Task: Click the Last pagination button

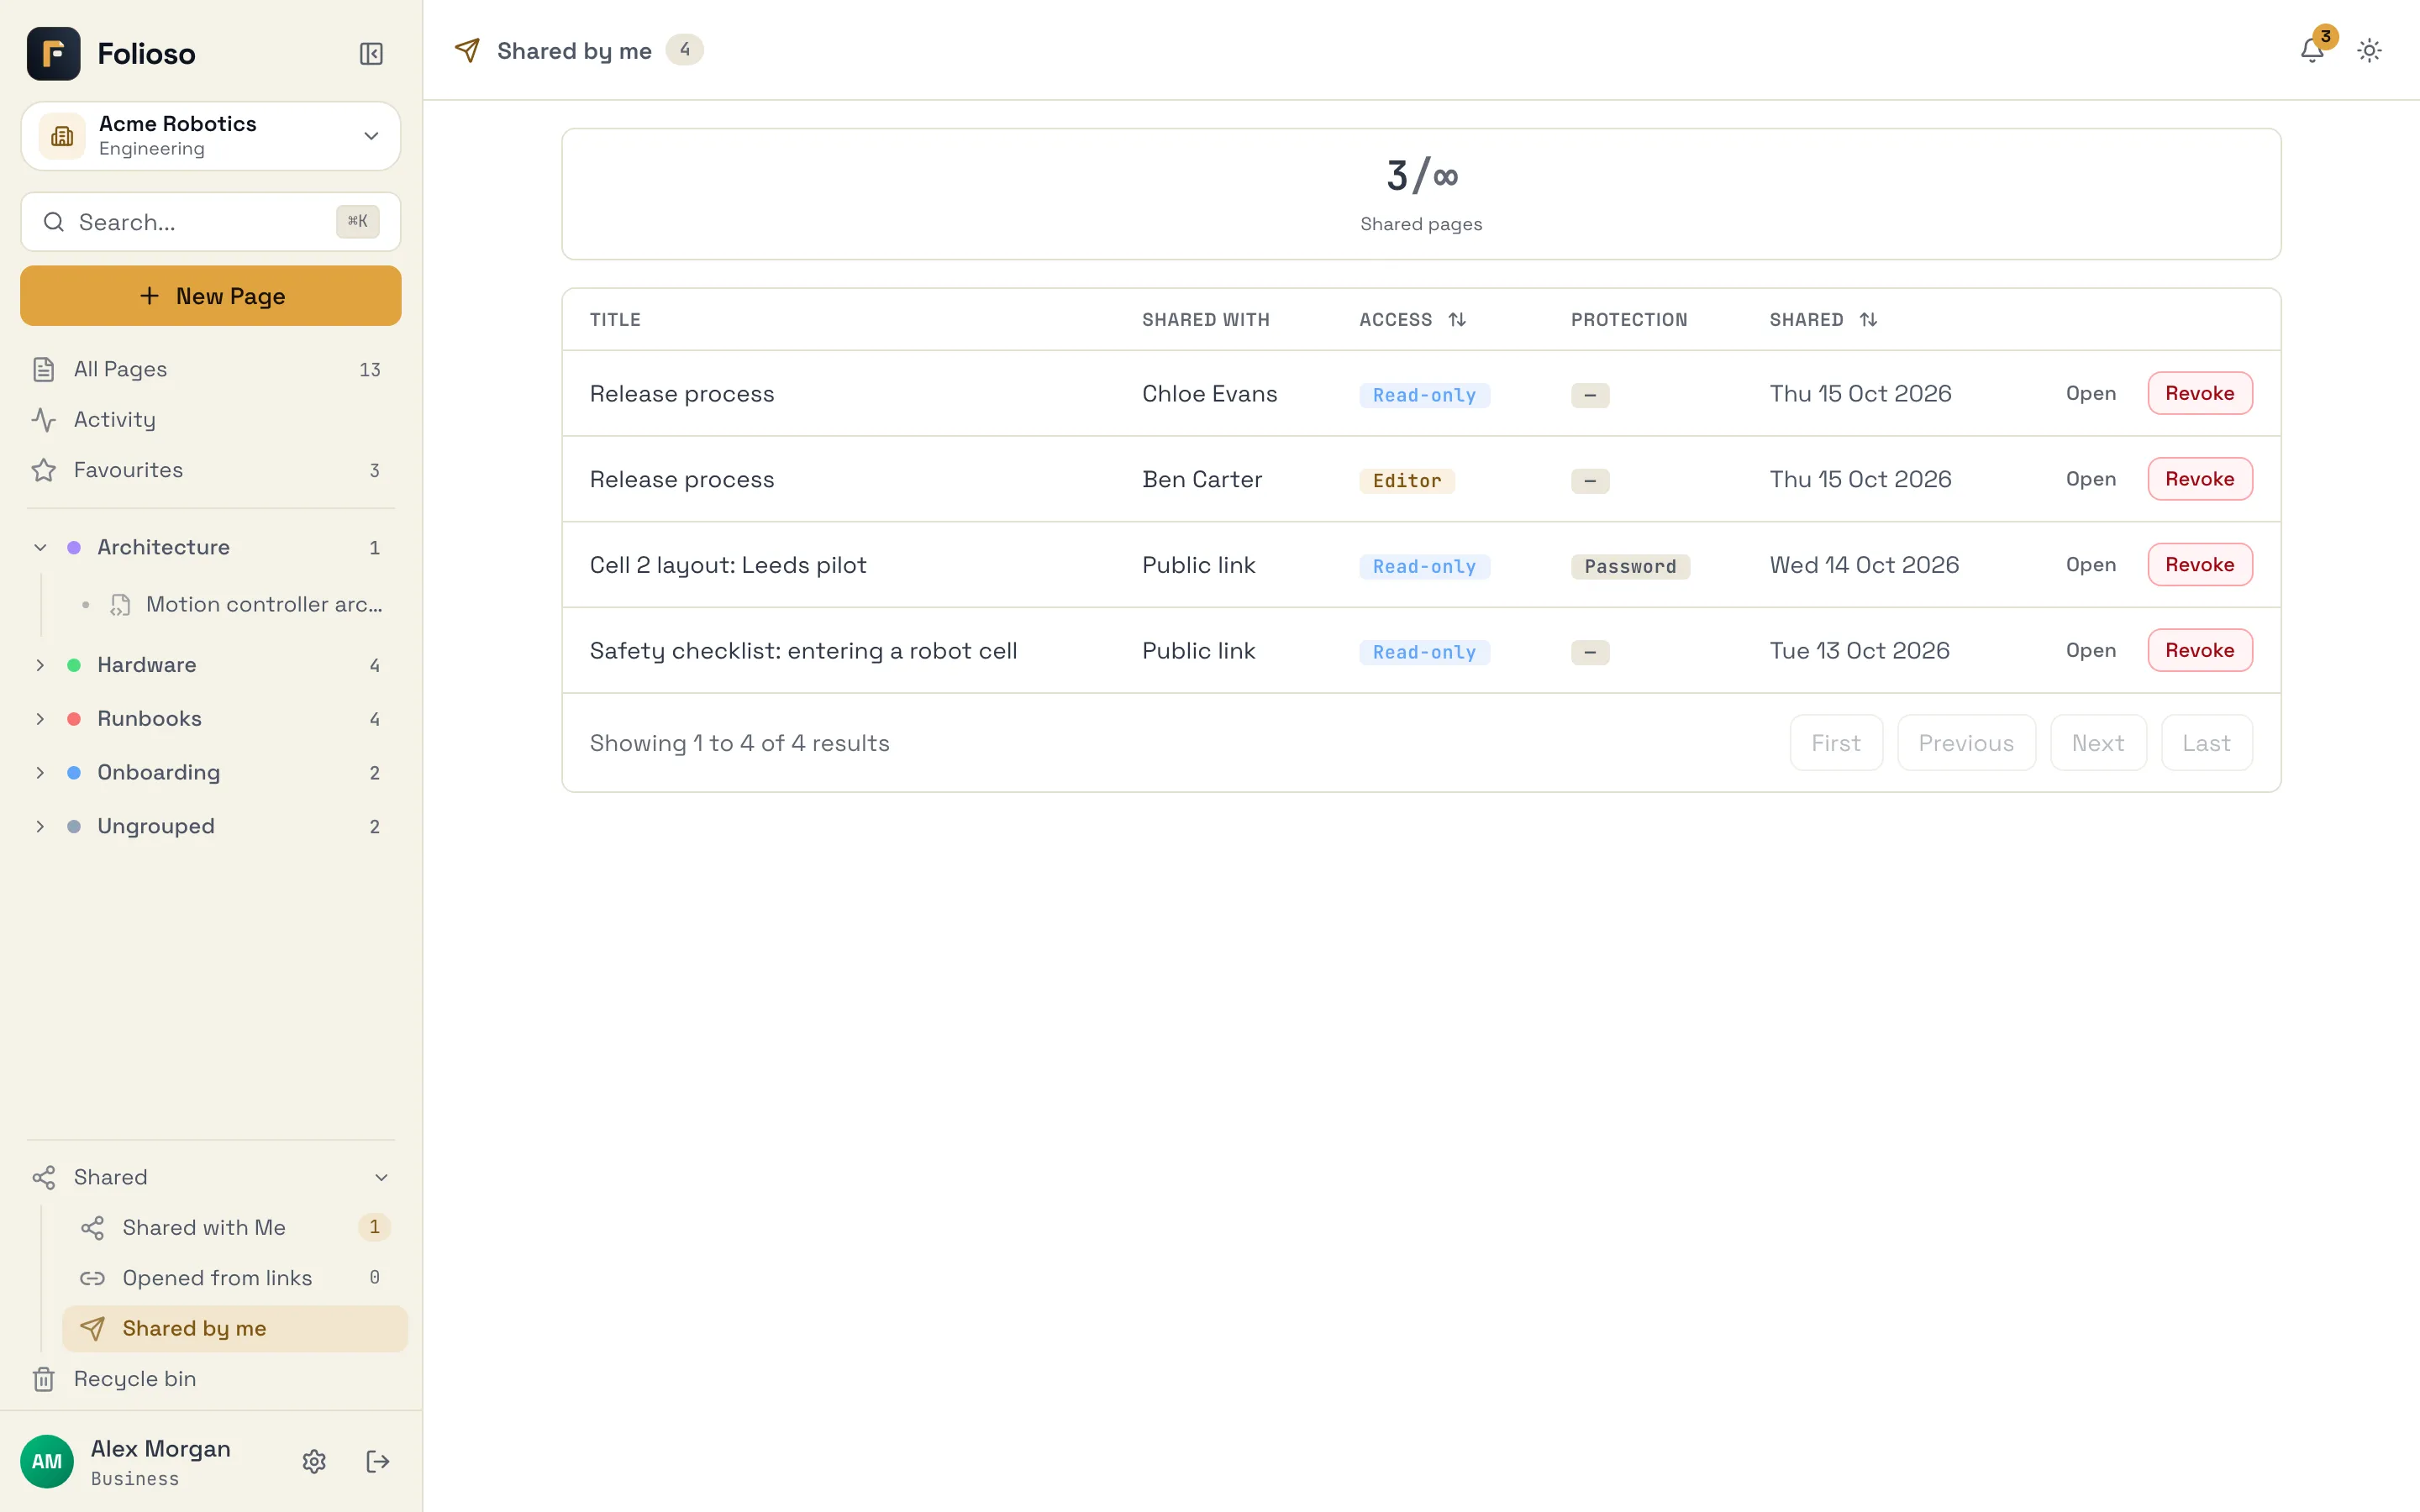Action: pyautogui.click(x=2206, y=743)
